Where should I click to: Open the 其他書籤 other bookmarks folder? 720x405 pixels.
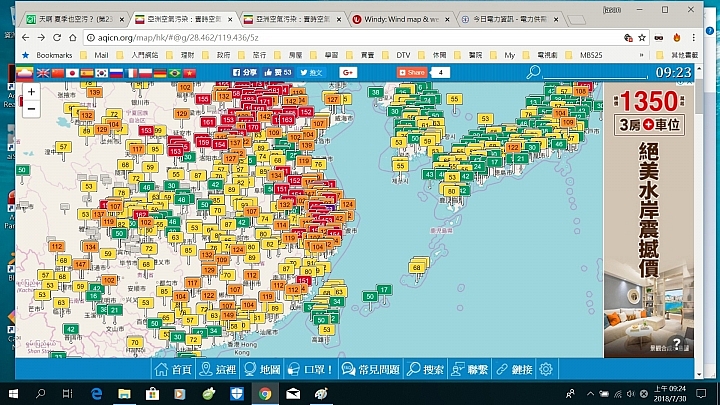pos(678,55)
